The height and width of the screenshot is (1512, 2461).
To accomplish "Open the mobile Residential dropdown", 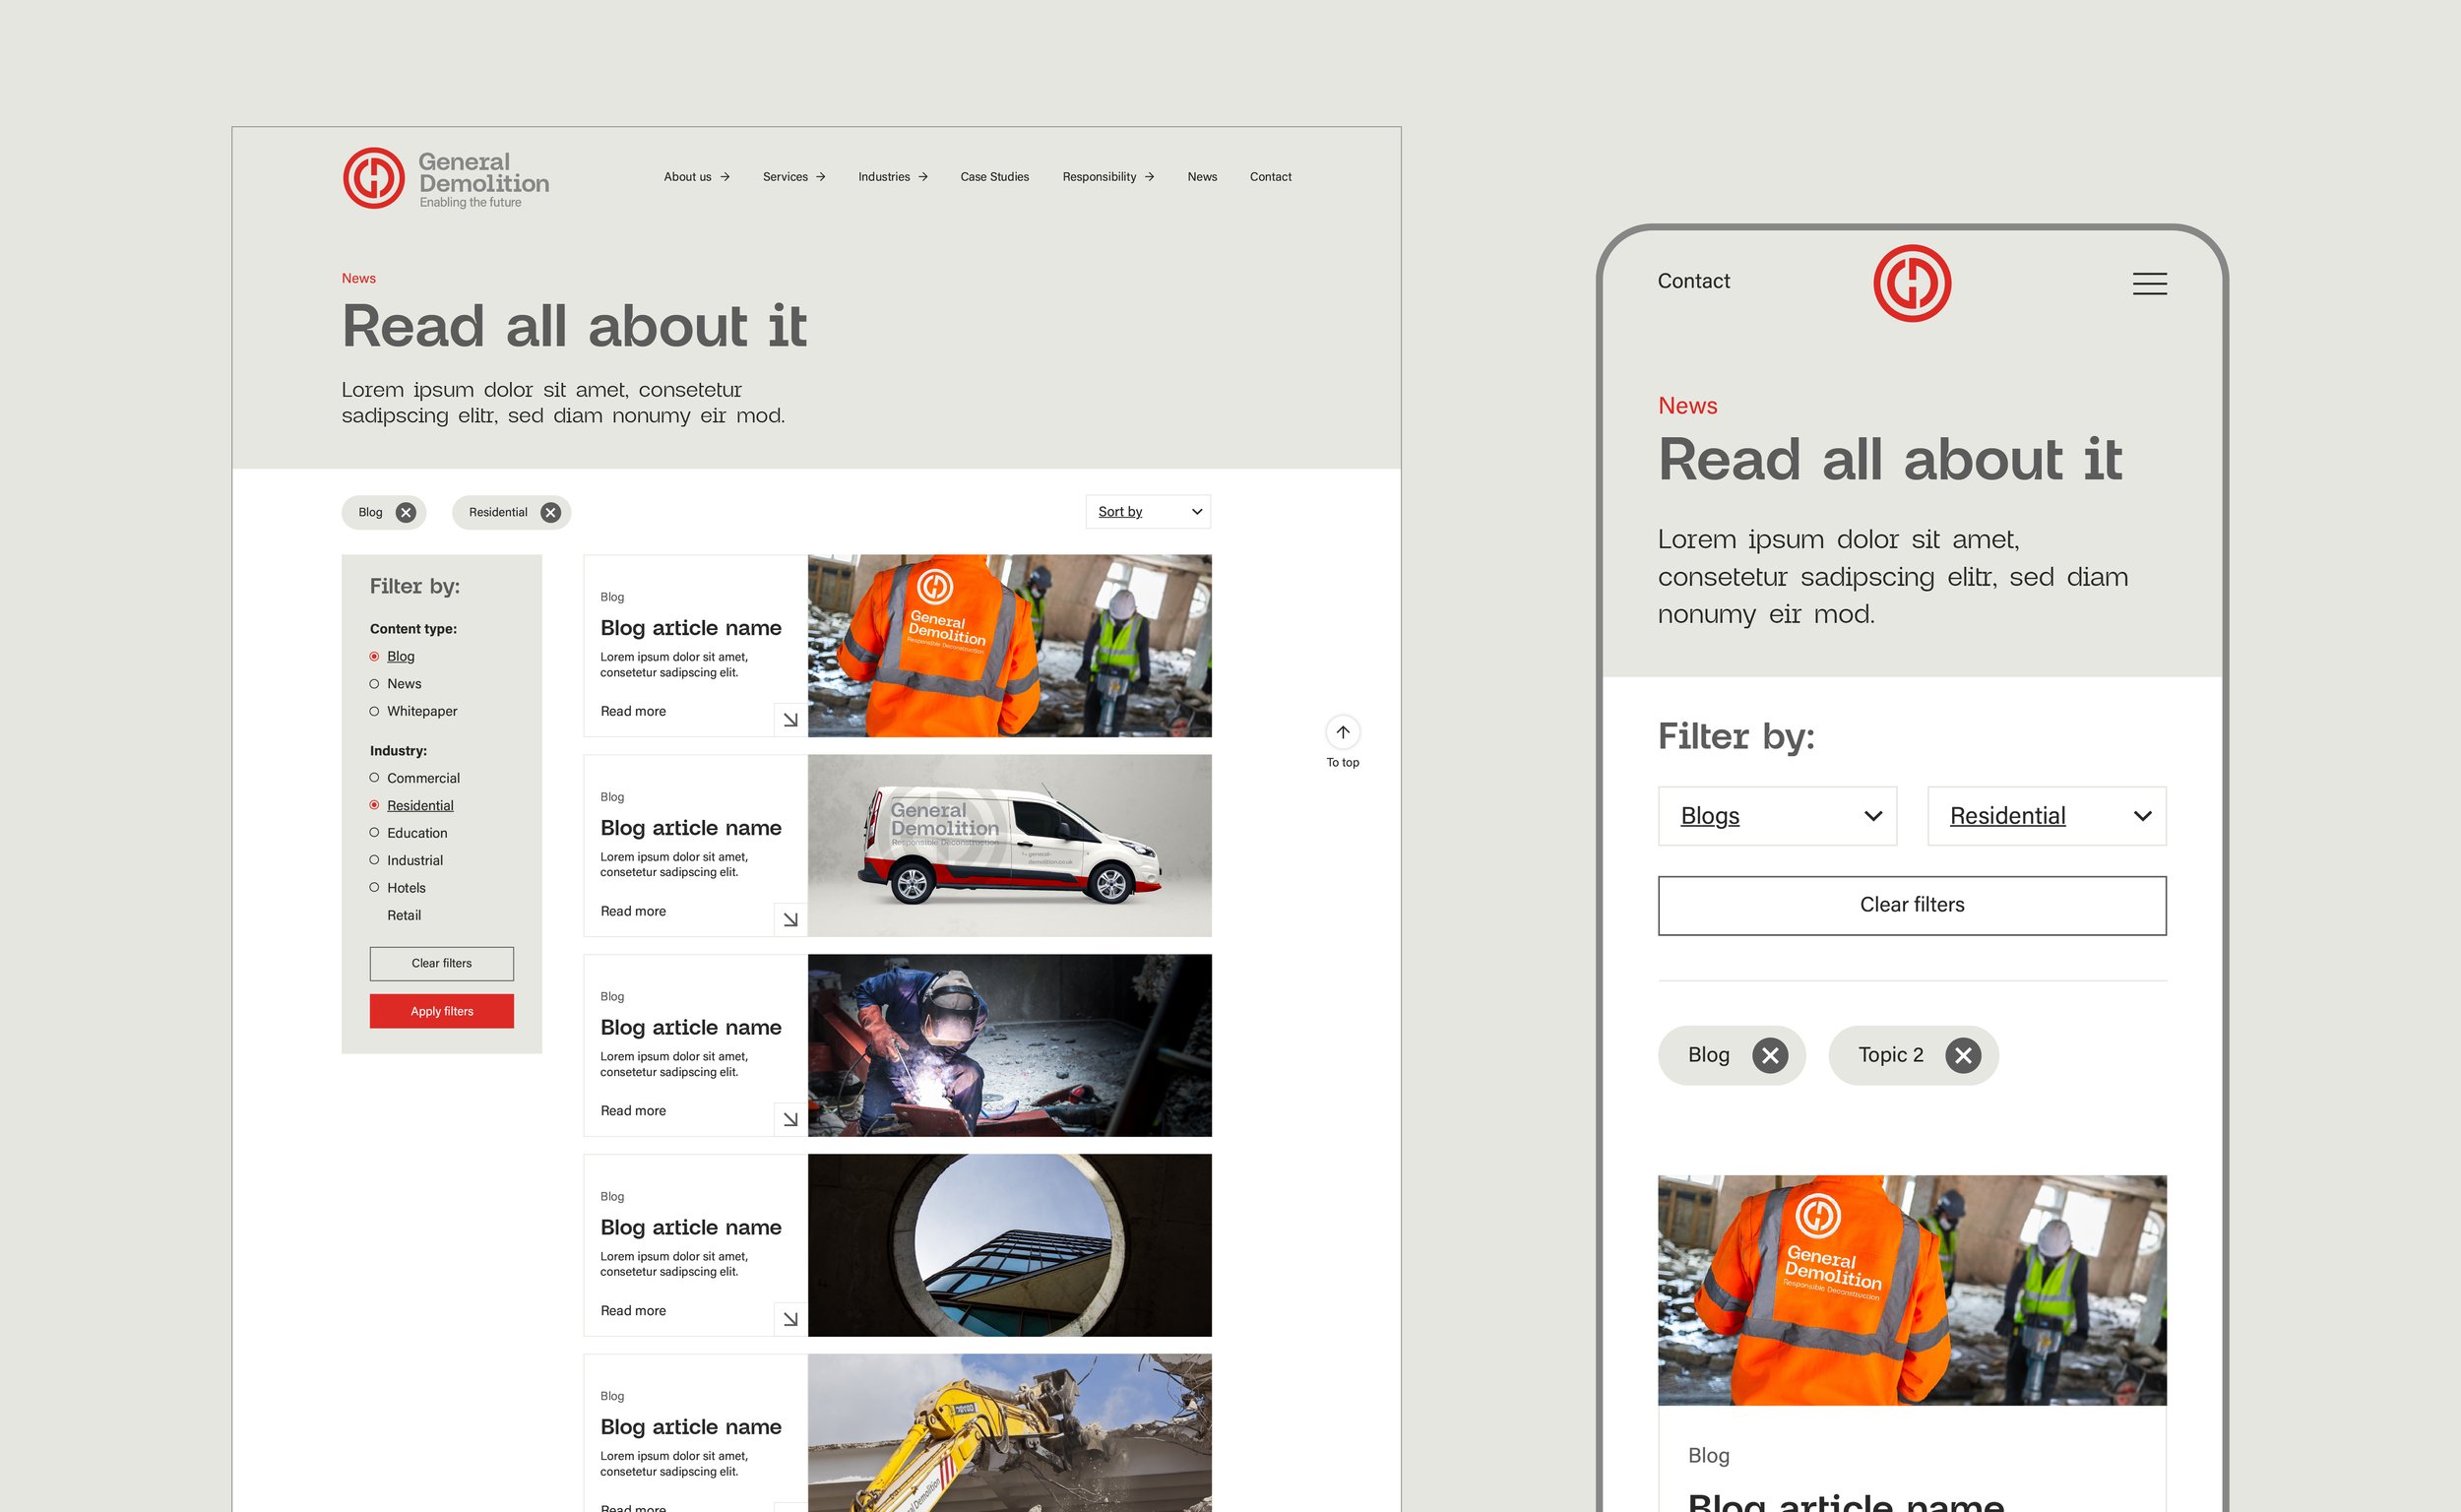I will (x=2046, y=816).
